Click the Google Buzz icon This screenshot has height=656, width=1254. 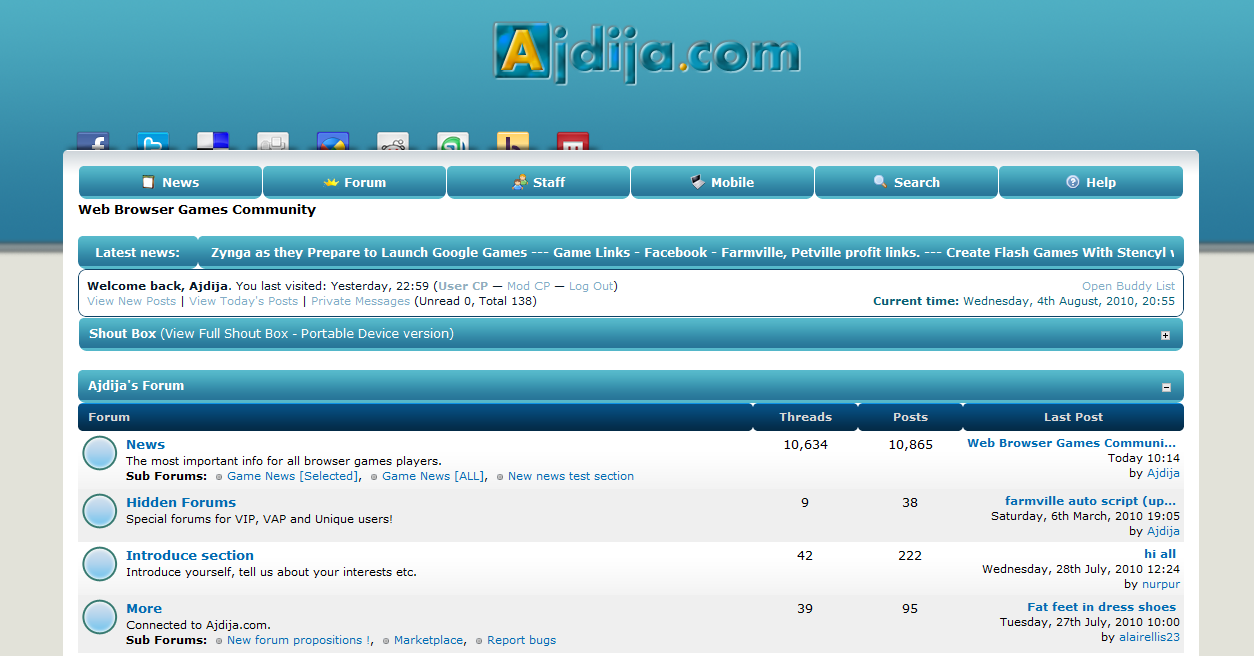pos(333,142)
